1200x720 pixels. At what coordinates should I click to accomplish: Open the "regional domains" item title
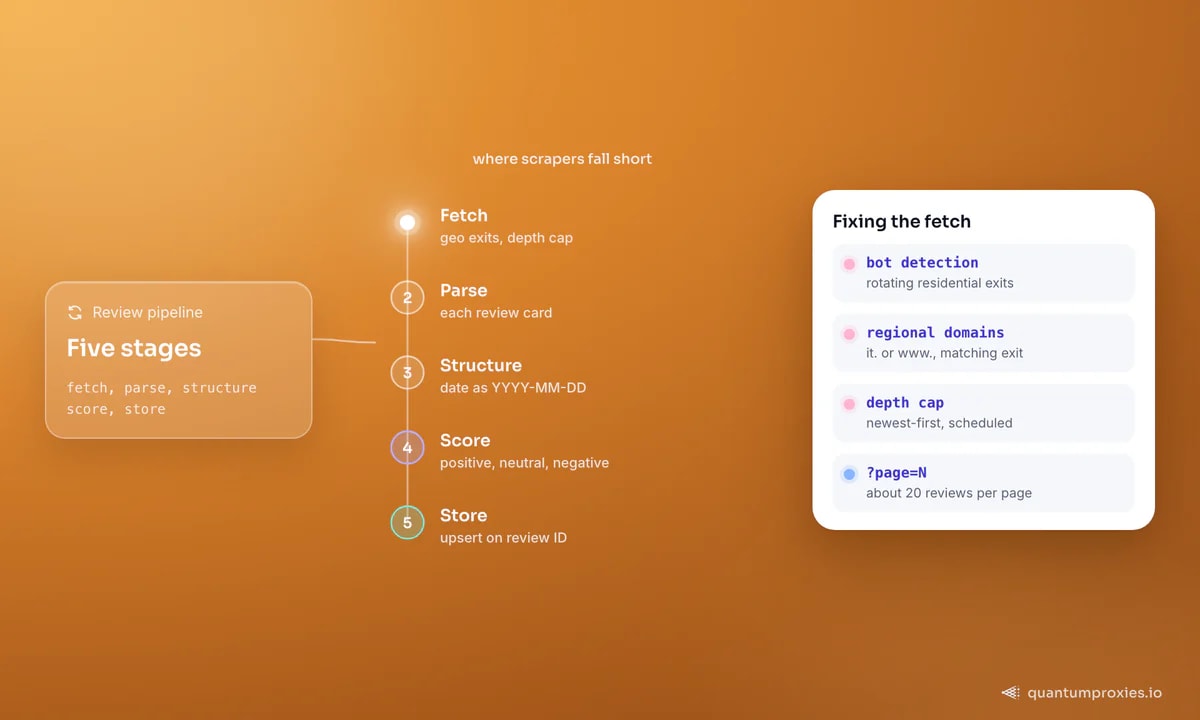935,333
